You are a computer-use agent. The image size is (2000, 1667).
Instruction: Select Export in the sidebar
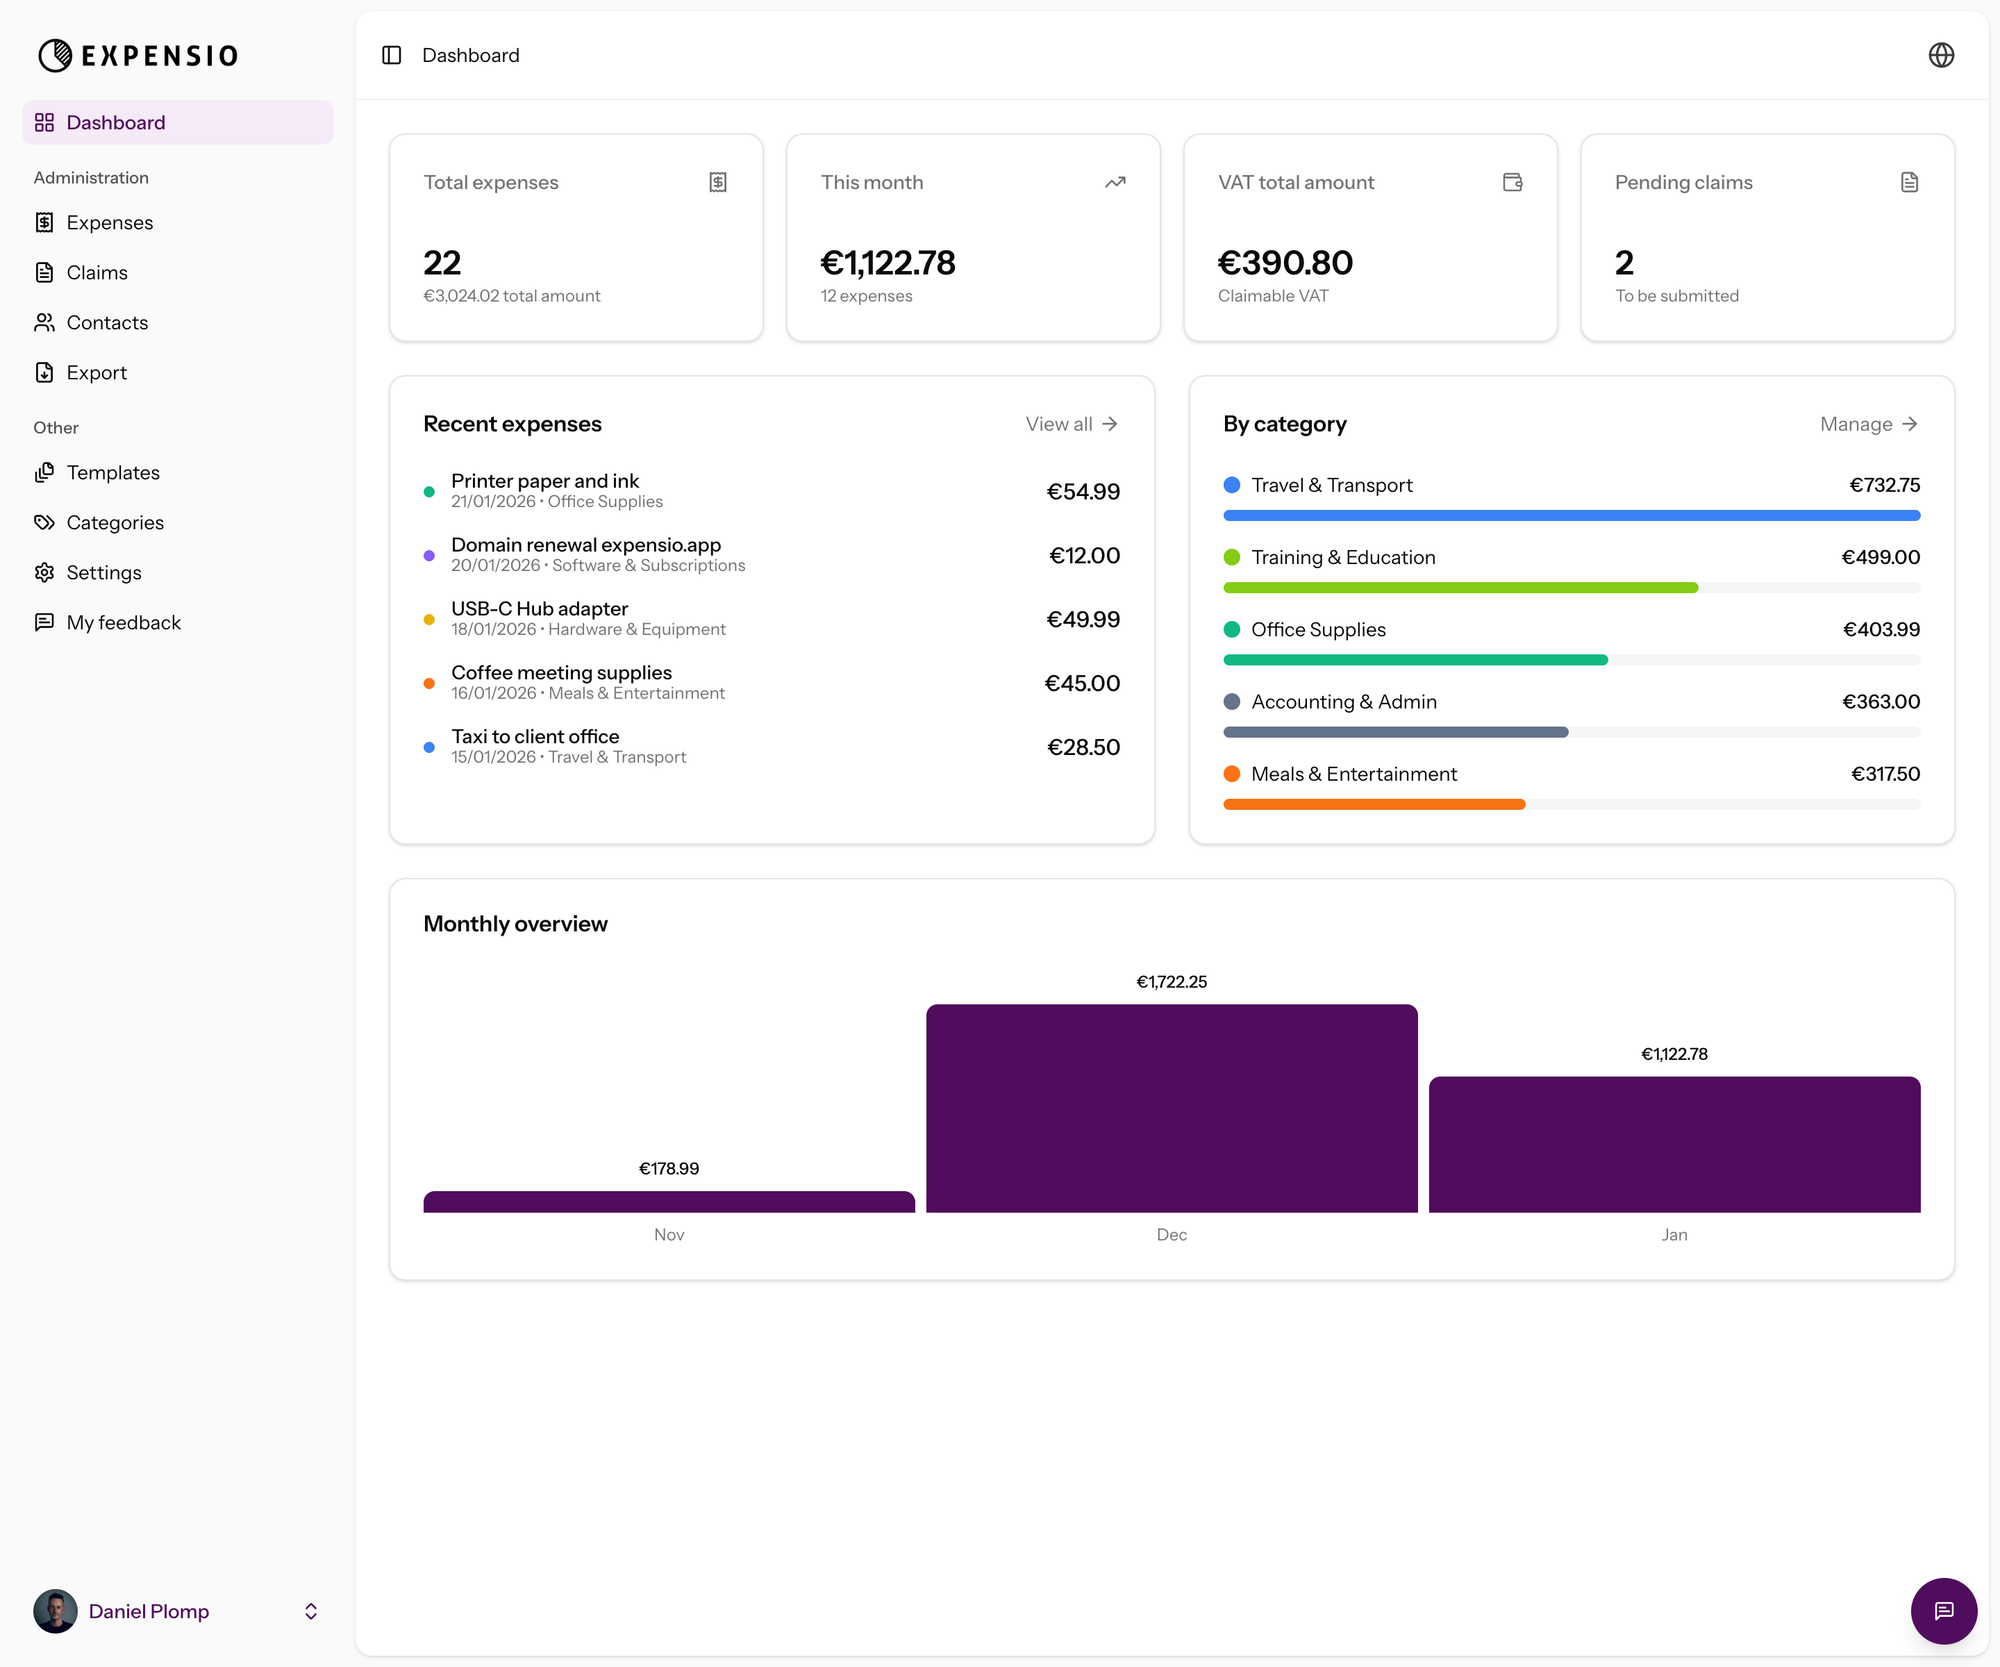pos(97,372)
